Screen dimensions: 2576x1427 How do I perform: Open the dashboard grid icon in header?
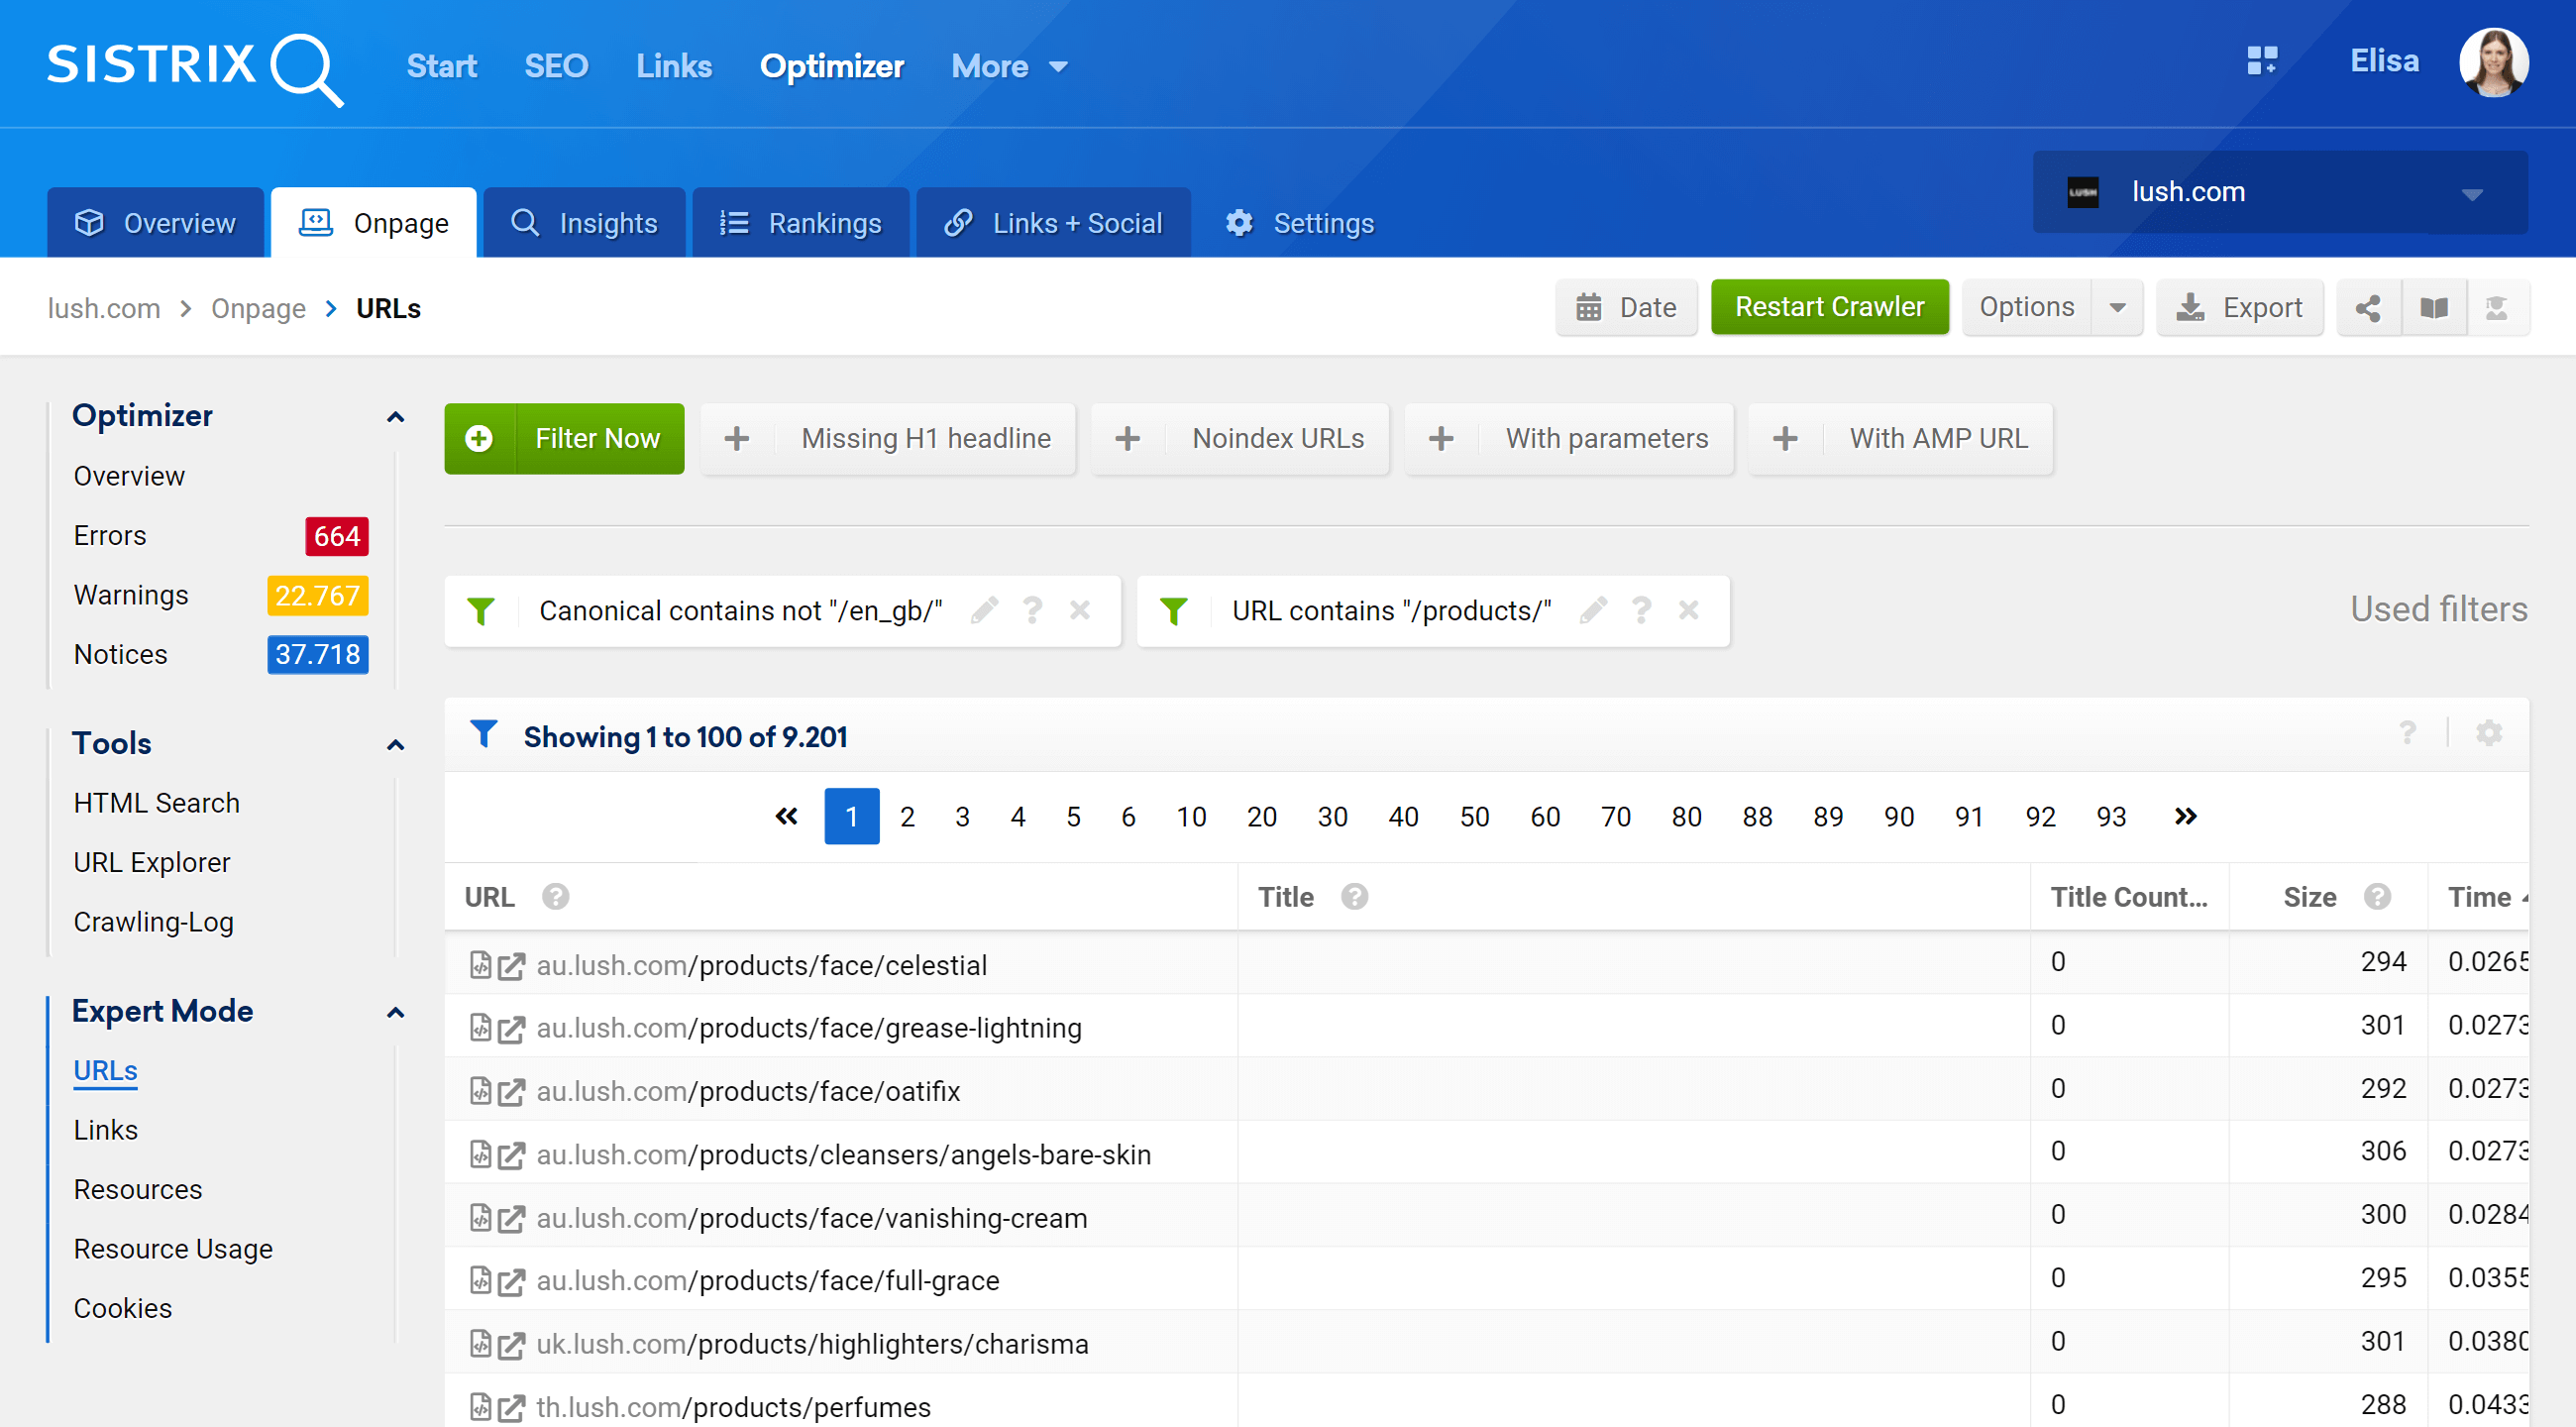point(2262,62)
